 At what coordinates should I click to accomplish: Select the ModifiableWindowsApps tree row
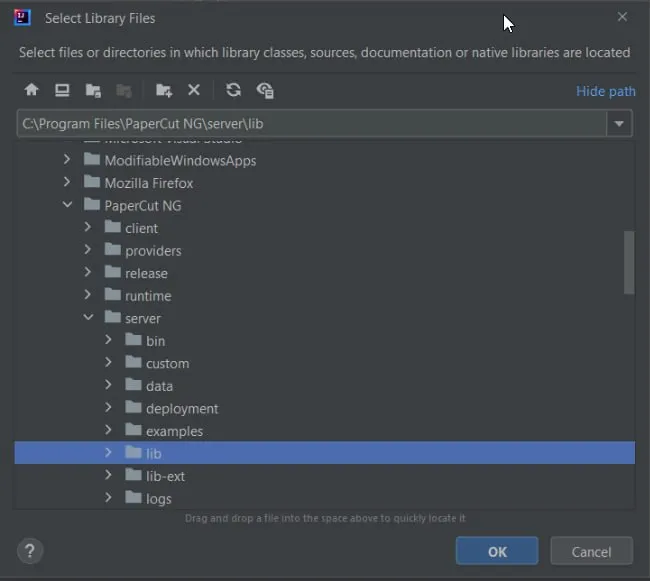coord(325,160)
